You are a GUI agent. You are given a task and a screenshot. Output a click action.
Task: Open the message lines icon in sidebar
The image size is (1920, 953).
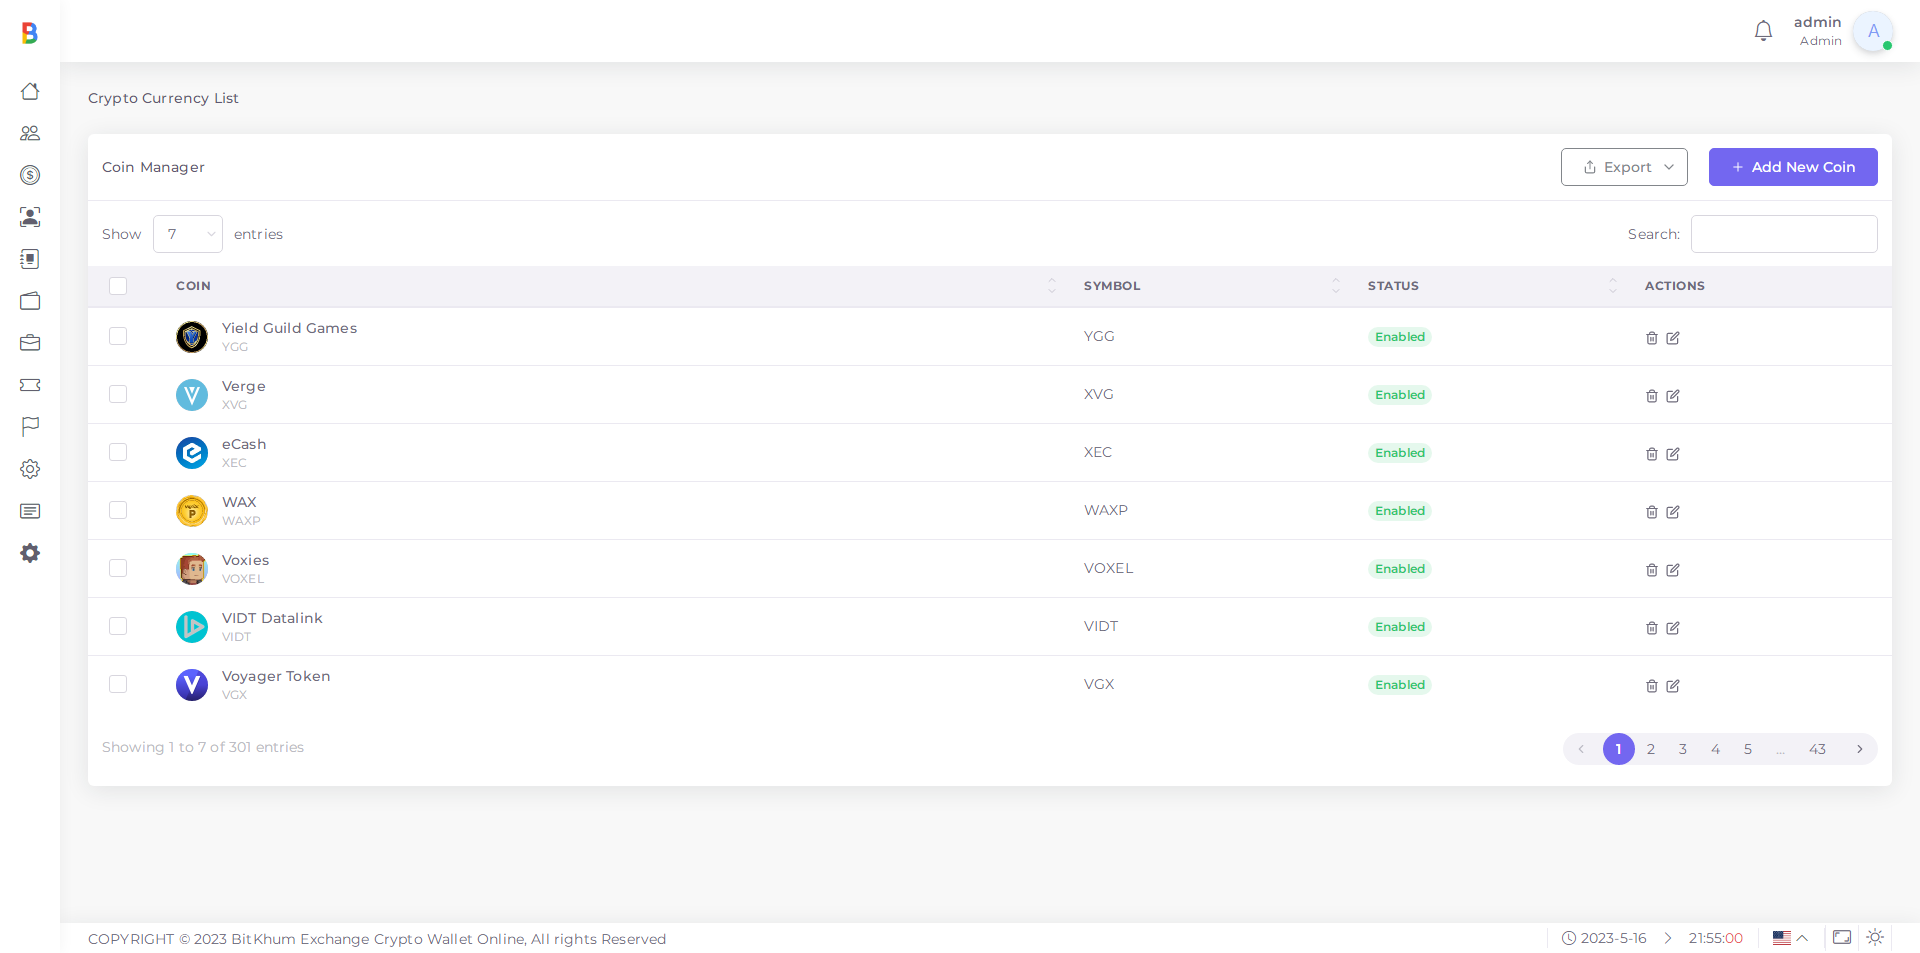coord(30,511)
